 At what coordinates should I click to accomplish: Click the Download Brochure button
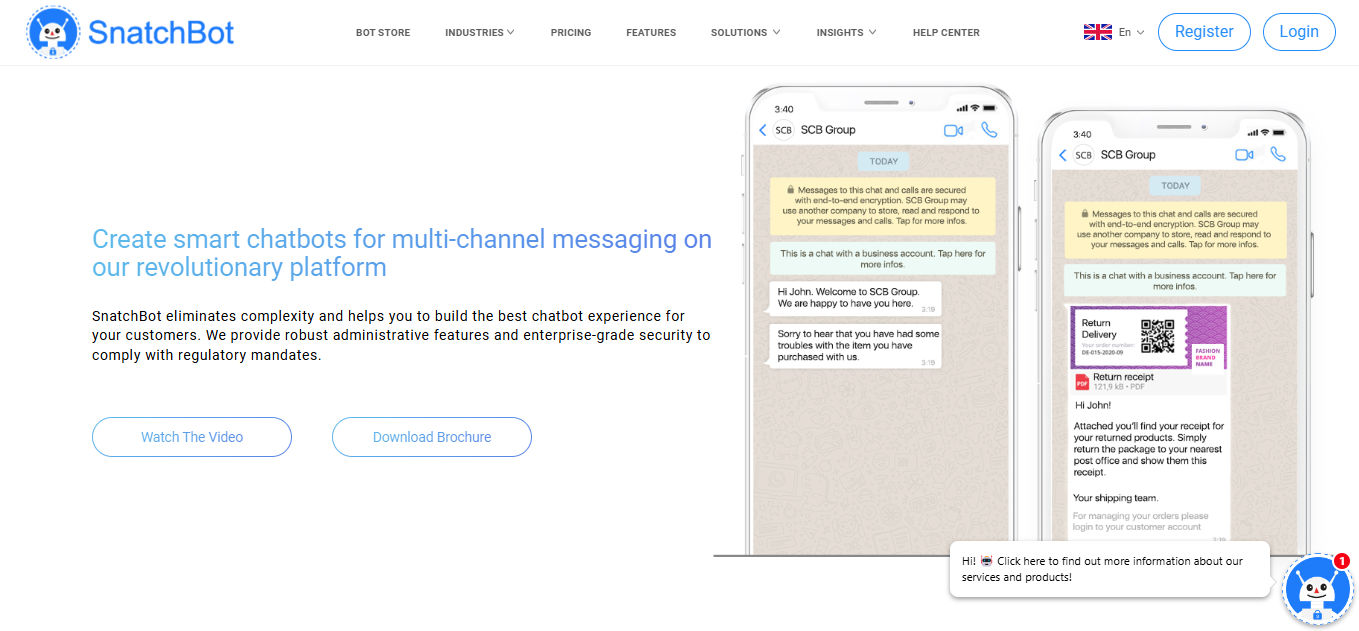pos(432,437)
